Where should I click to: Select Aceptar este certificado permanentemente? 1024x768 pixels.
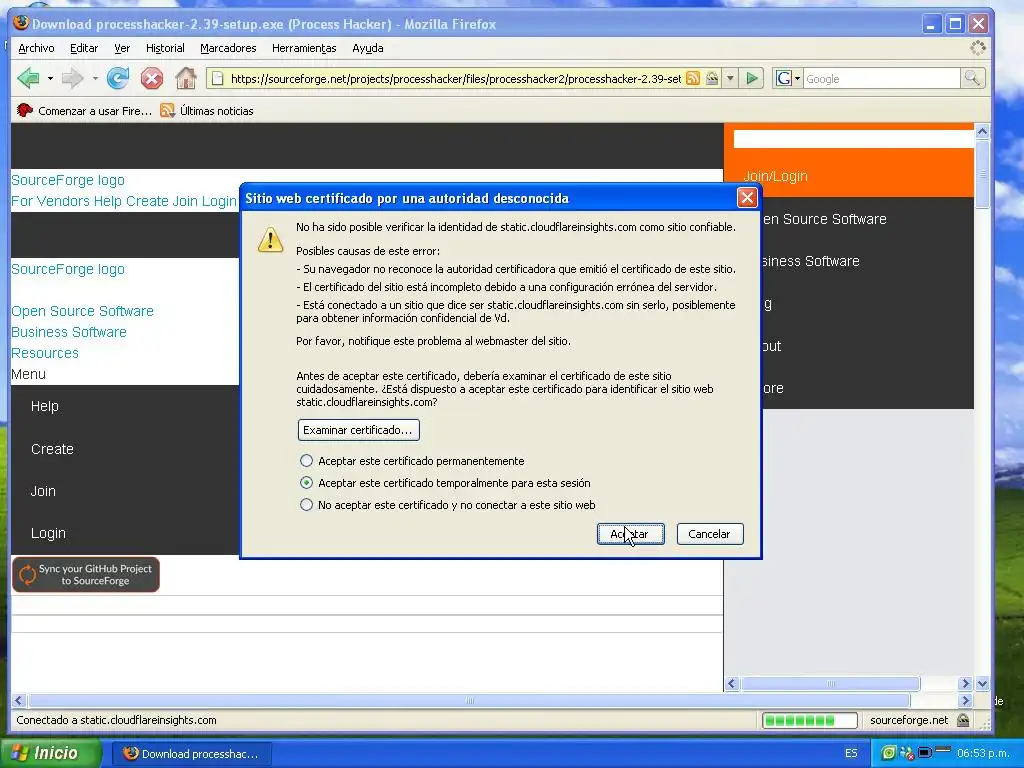click(x=306, y=460)
